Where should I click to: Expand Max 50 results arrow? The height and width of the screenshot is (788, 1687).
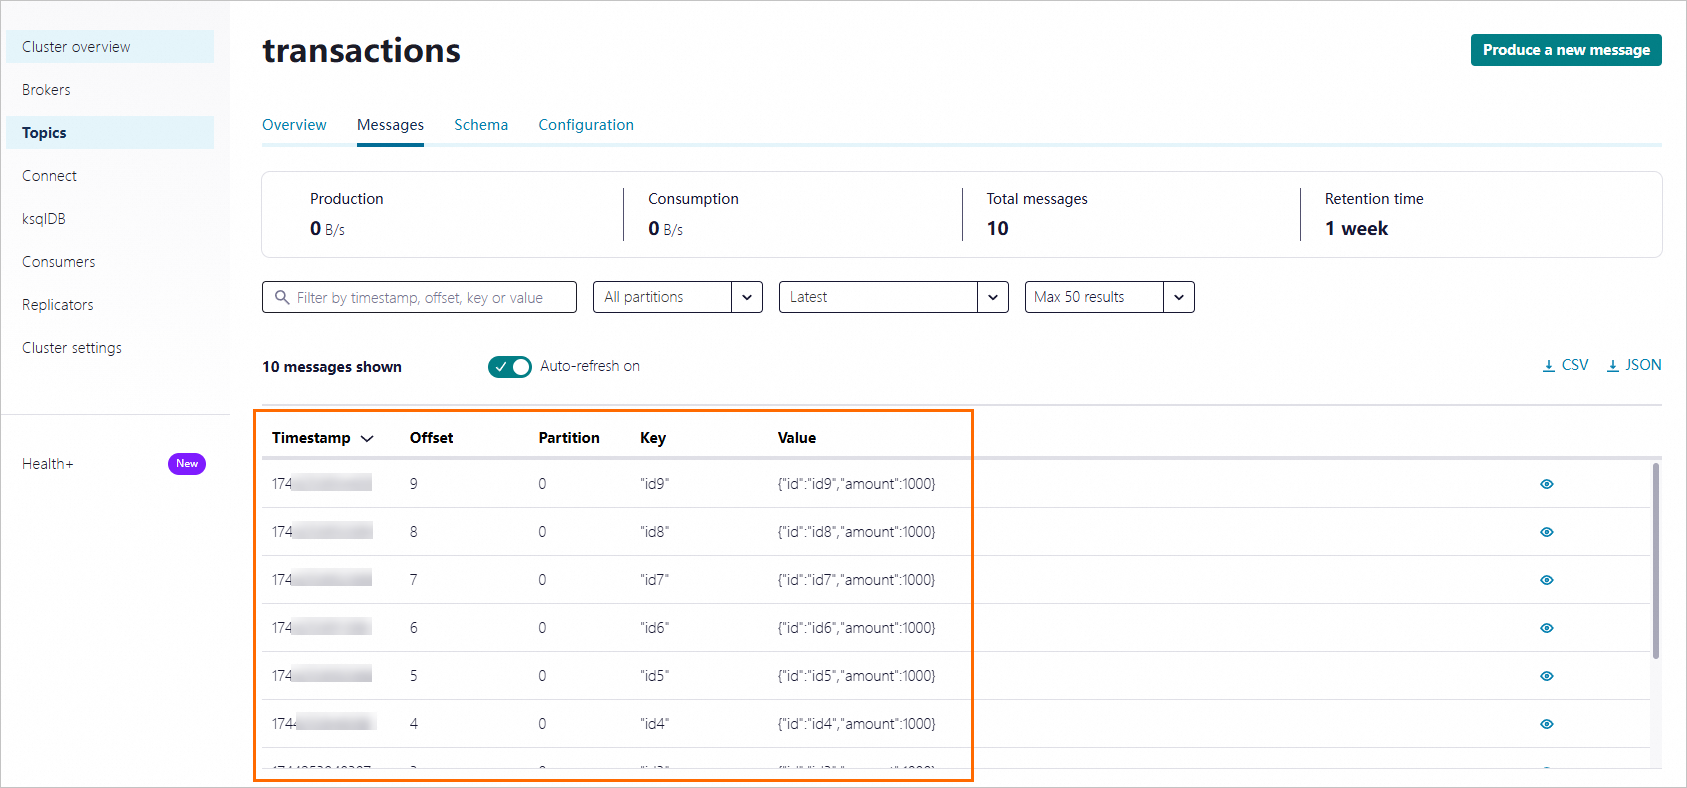click(x=1179, y=297)
